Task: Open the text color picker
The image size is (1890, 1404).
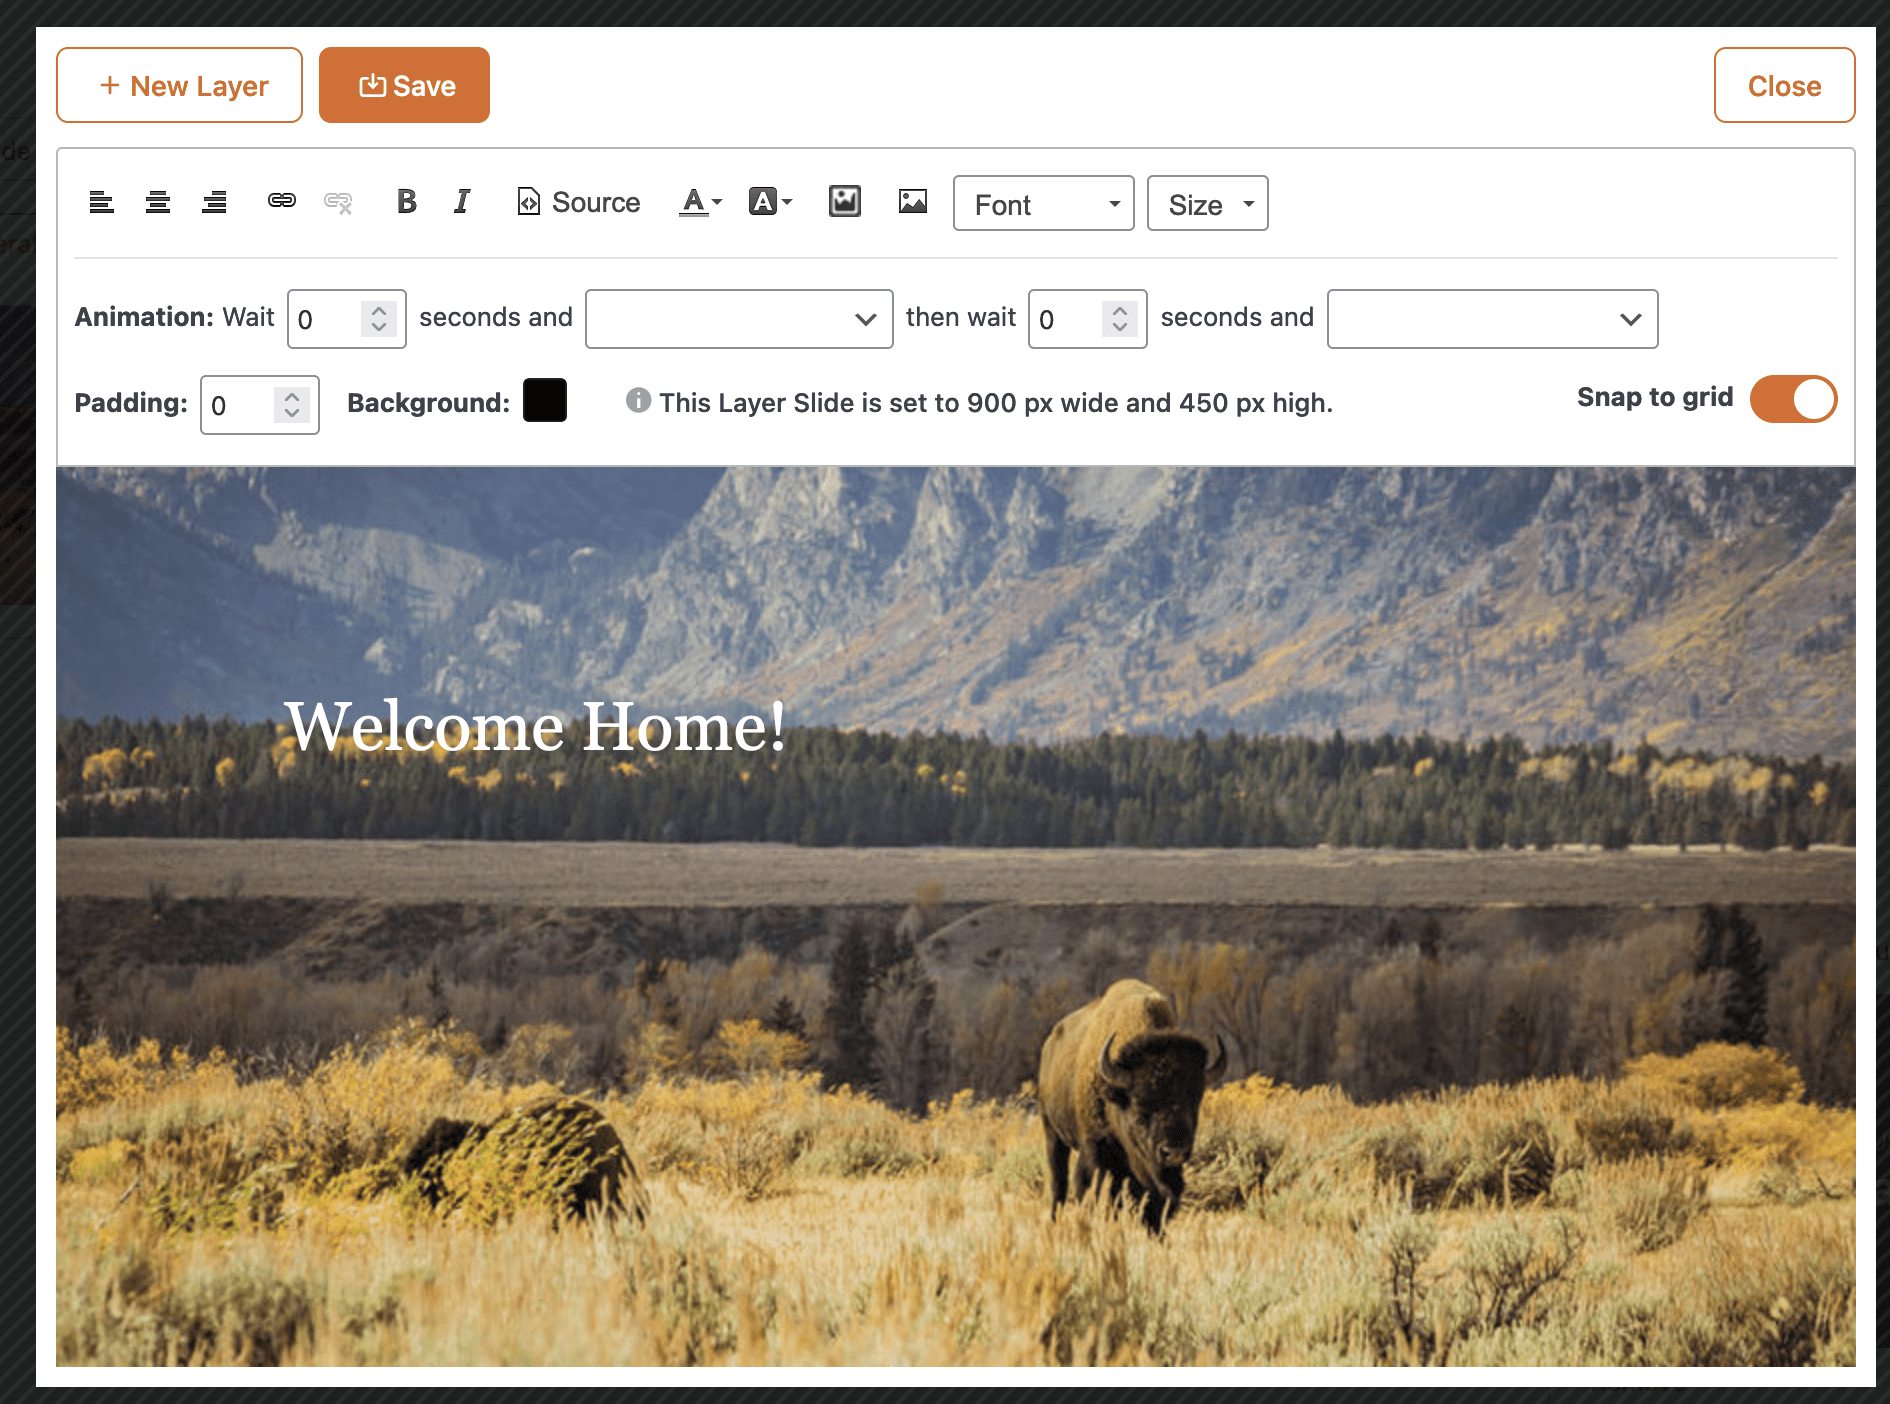Action: tap(699, 202)
